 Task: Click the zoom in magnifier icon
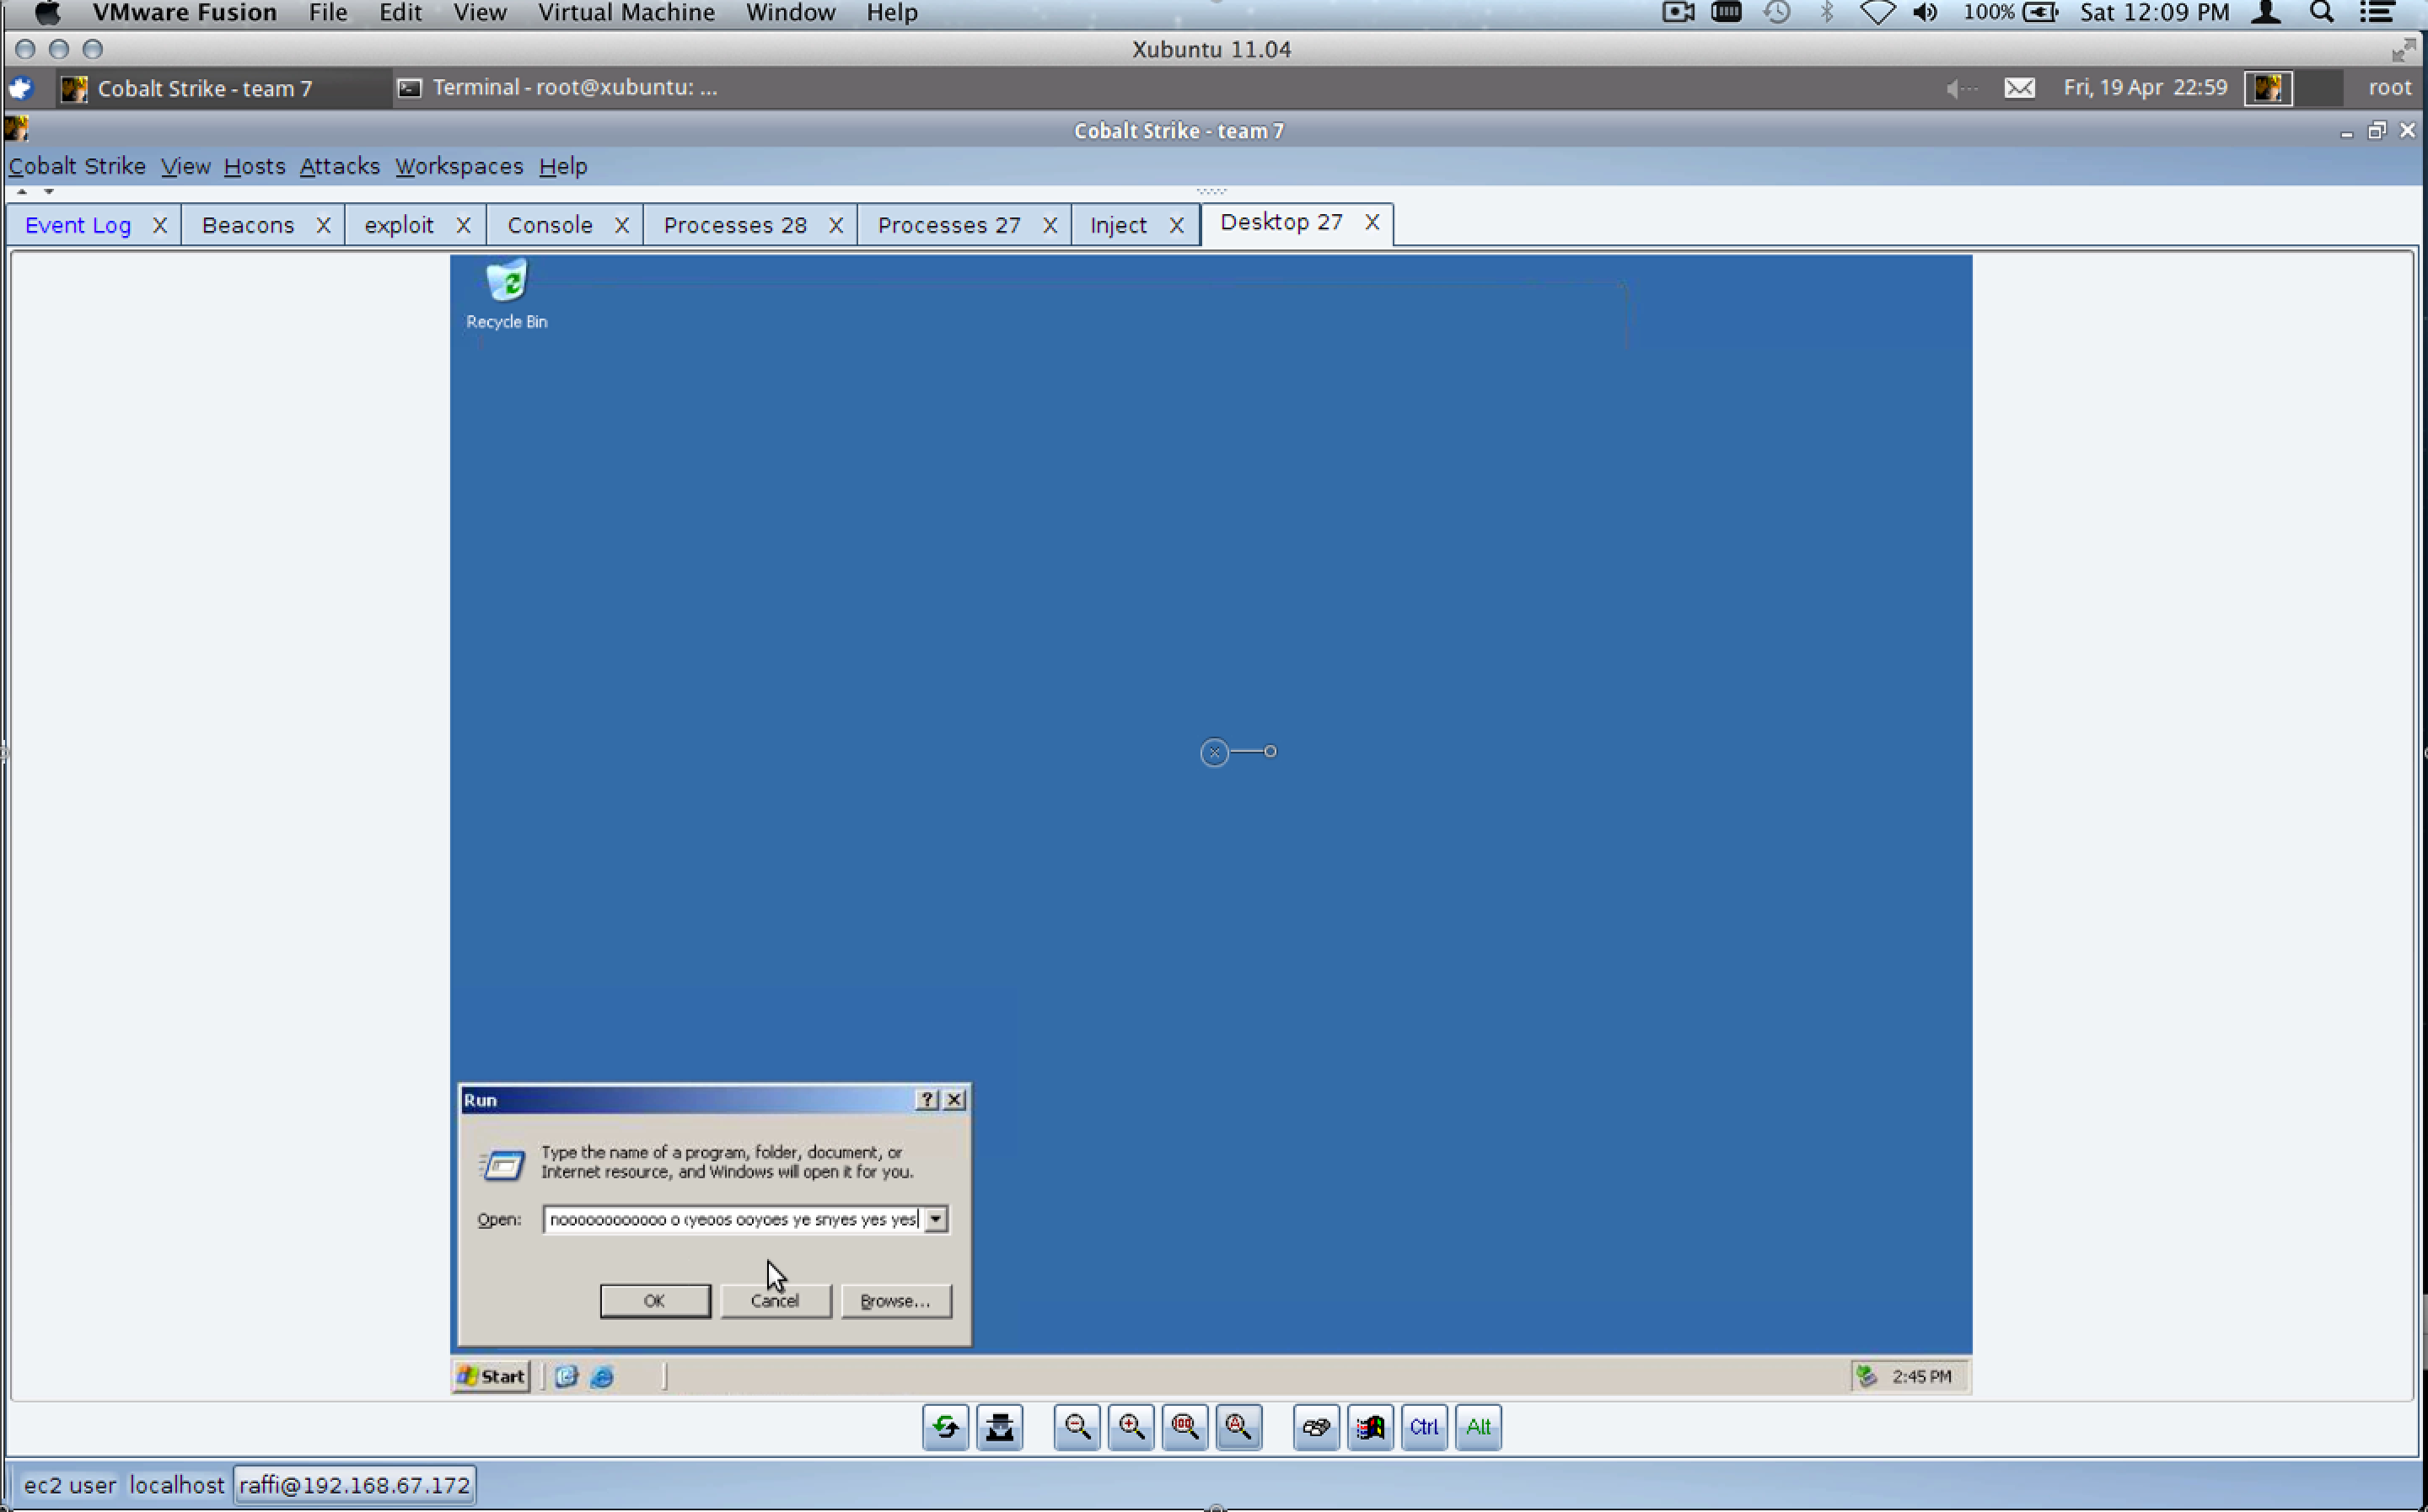pyautogui.click(x=1131, y=1427)
